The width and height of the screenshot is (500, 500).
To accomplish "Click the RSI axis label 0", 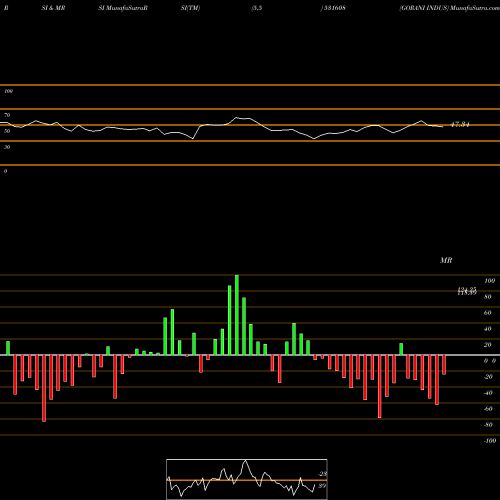I will click(5, 171).
